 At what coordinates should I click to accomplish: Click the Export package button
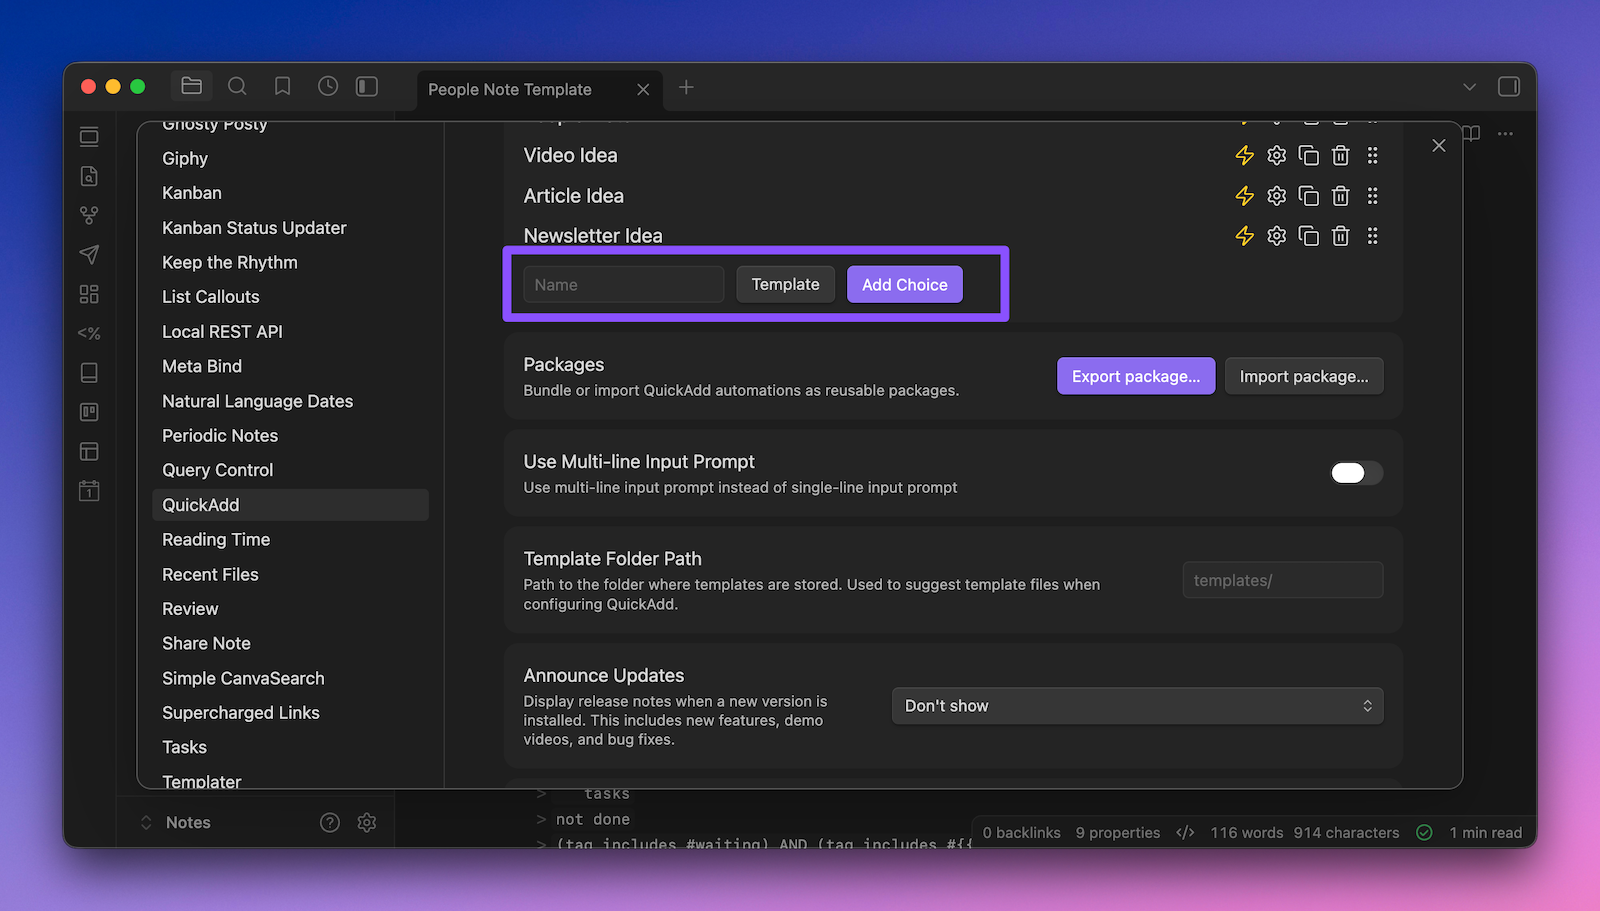pos(1135,376)
